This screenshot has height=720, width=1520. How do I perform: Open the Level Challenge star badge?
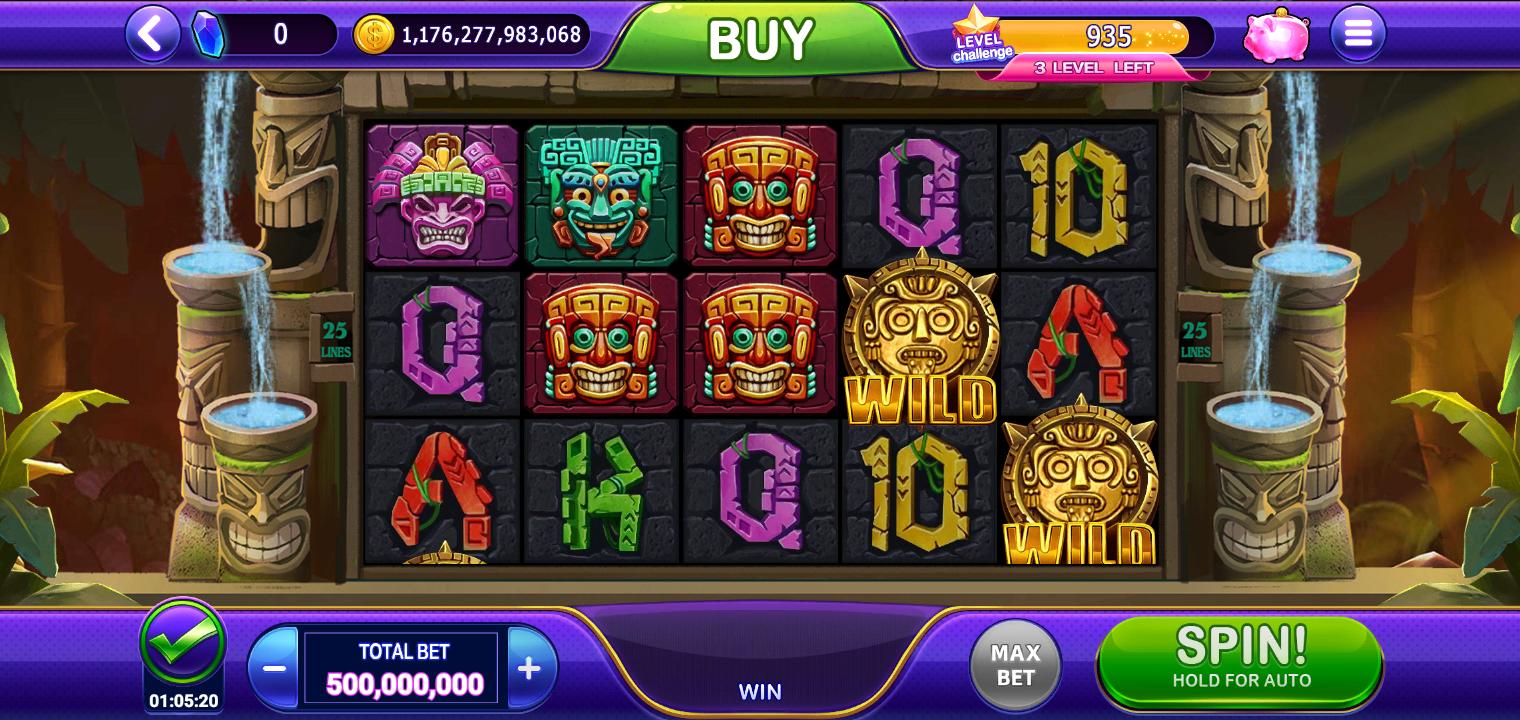click(x=980, y=35)
